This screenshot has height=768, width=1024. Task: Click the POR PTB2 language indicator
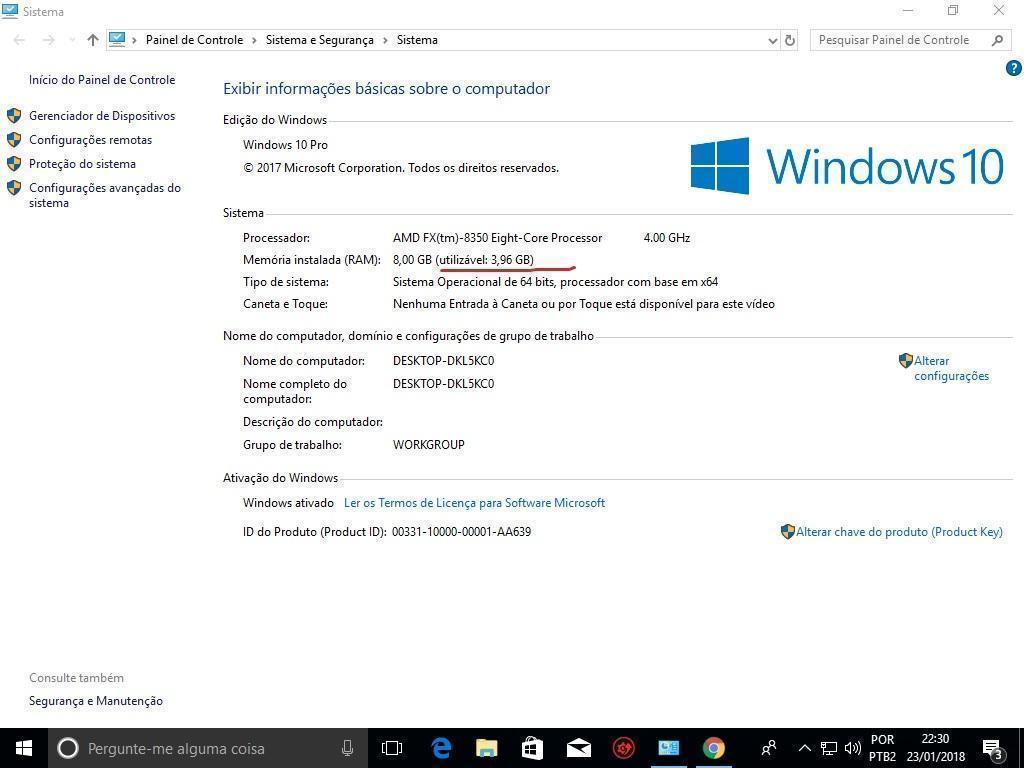click(882, 748)
